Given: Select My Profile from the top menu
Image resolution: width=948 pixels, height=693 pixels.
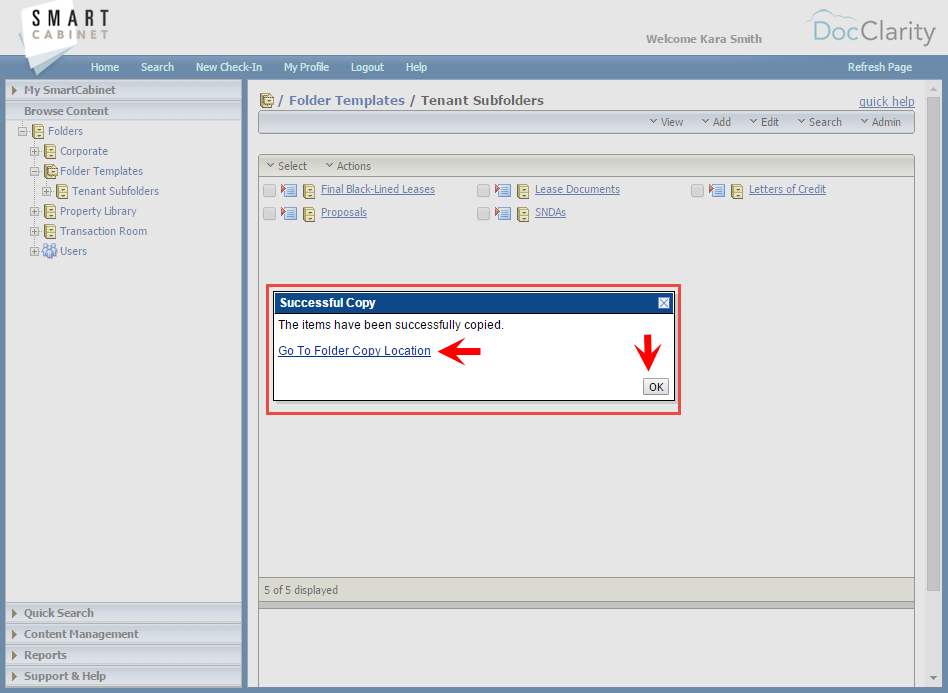Looking at the screenshot, I should (x=306, y=67).
